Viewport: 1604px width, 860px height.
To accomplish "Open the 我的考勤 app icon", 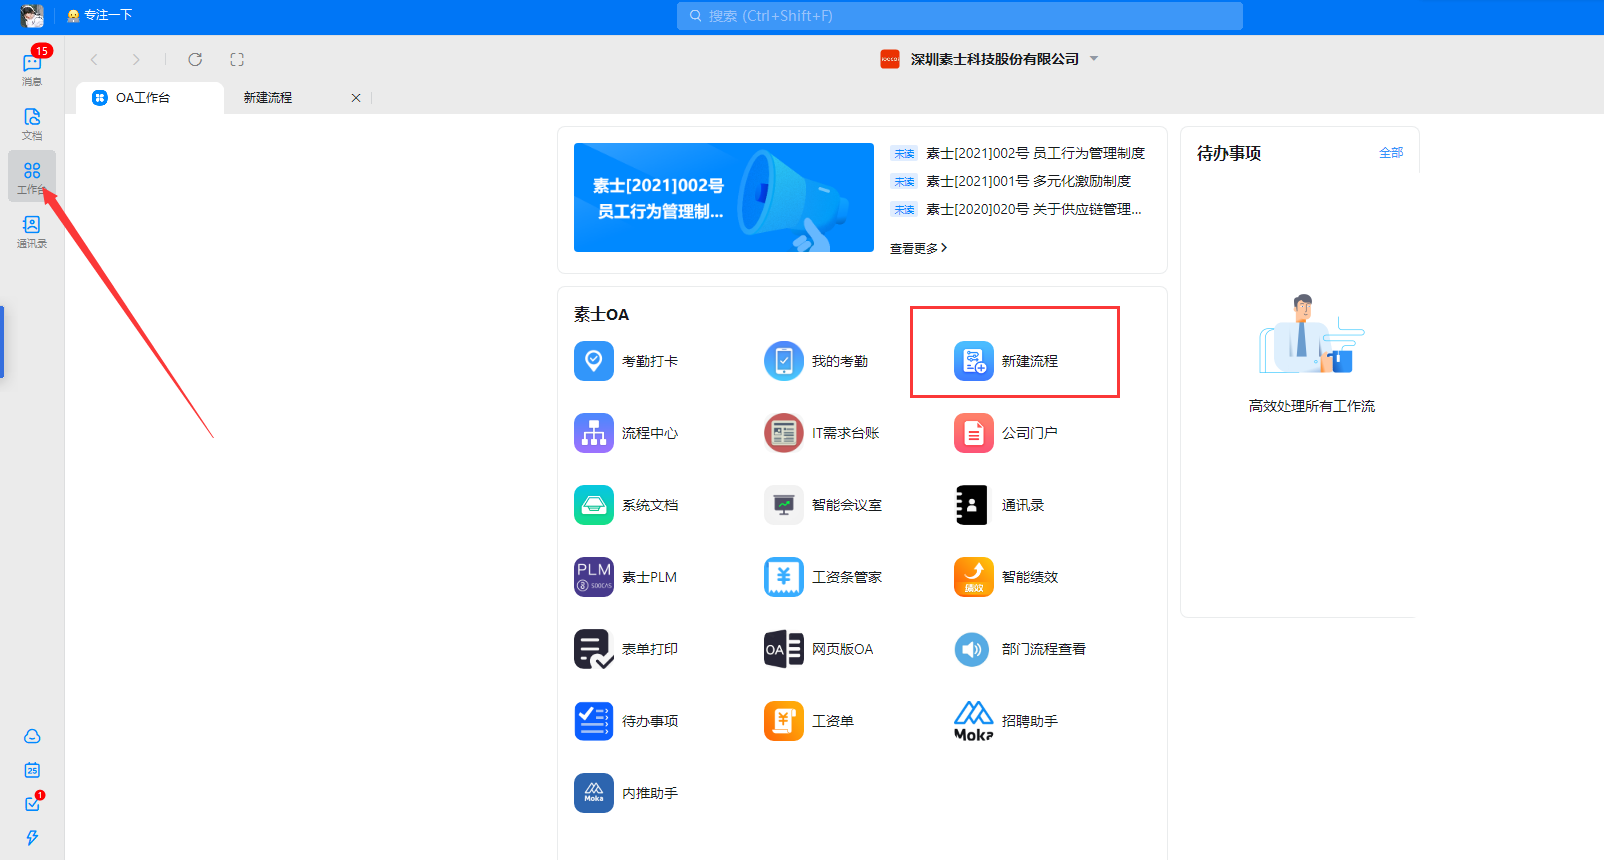I will 784,361.
